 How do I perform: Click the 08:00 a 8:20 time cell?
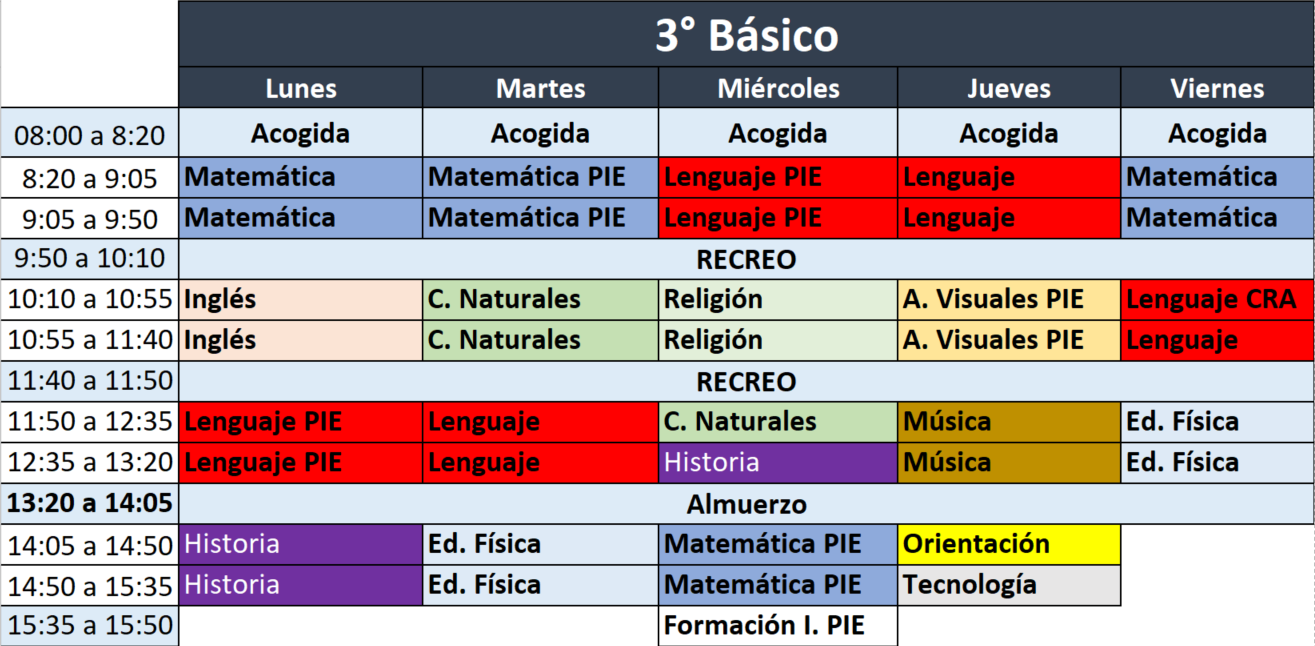coord(90,134)
